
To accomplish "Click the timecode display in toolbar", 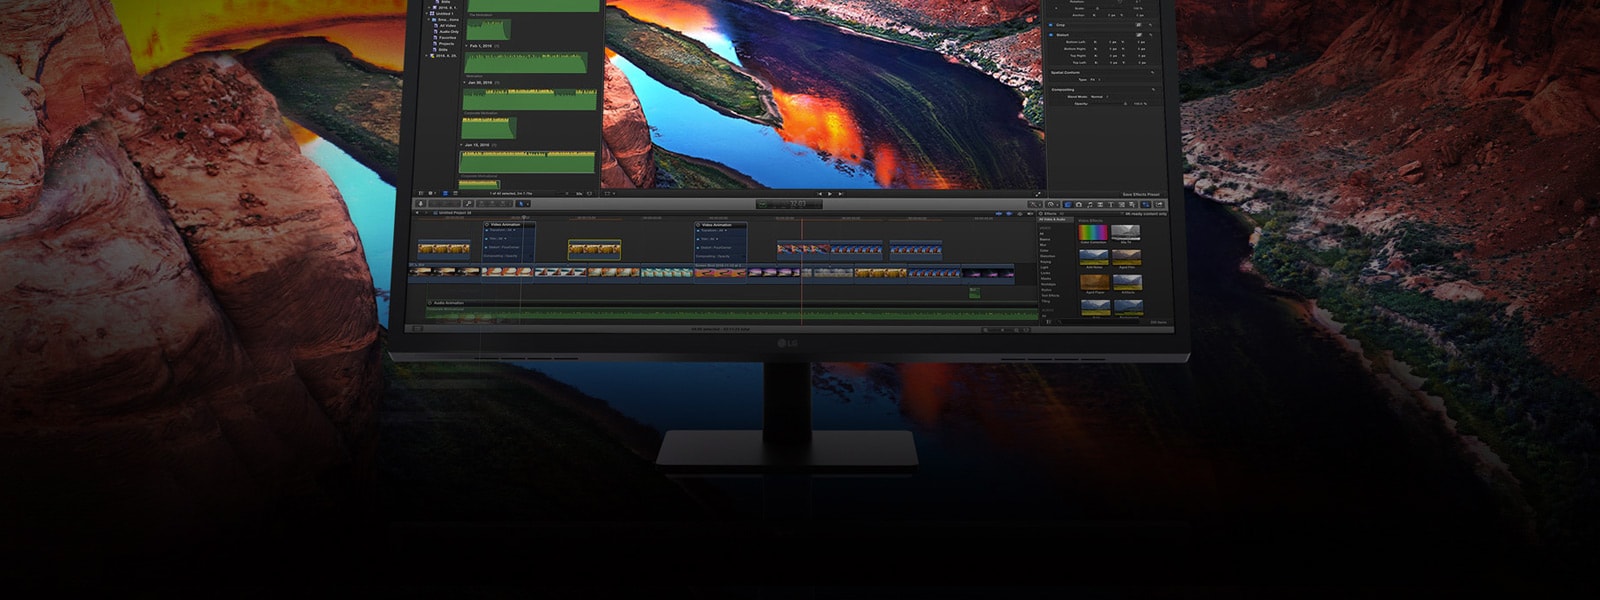I will 789,204.
